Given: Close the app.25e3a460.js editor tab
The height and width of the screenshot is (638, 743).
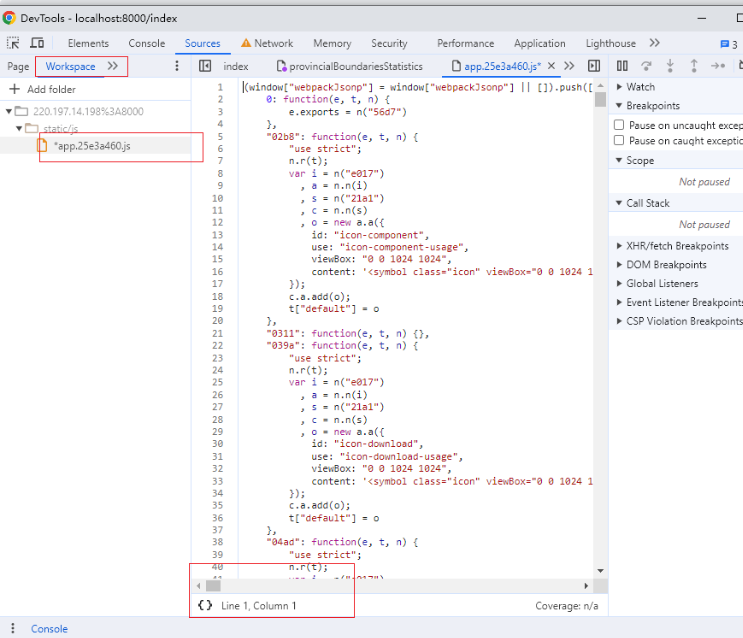Looking at the screenshot, I should pos(552,66).
